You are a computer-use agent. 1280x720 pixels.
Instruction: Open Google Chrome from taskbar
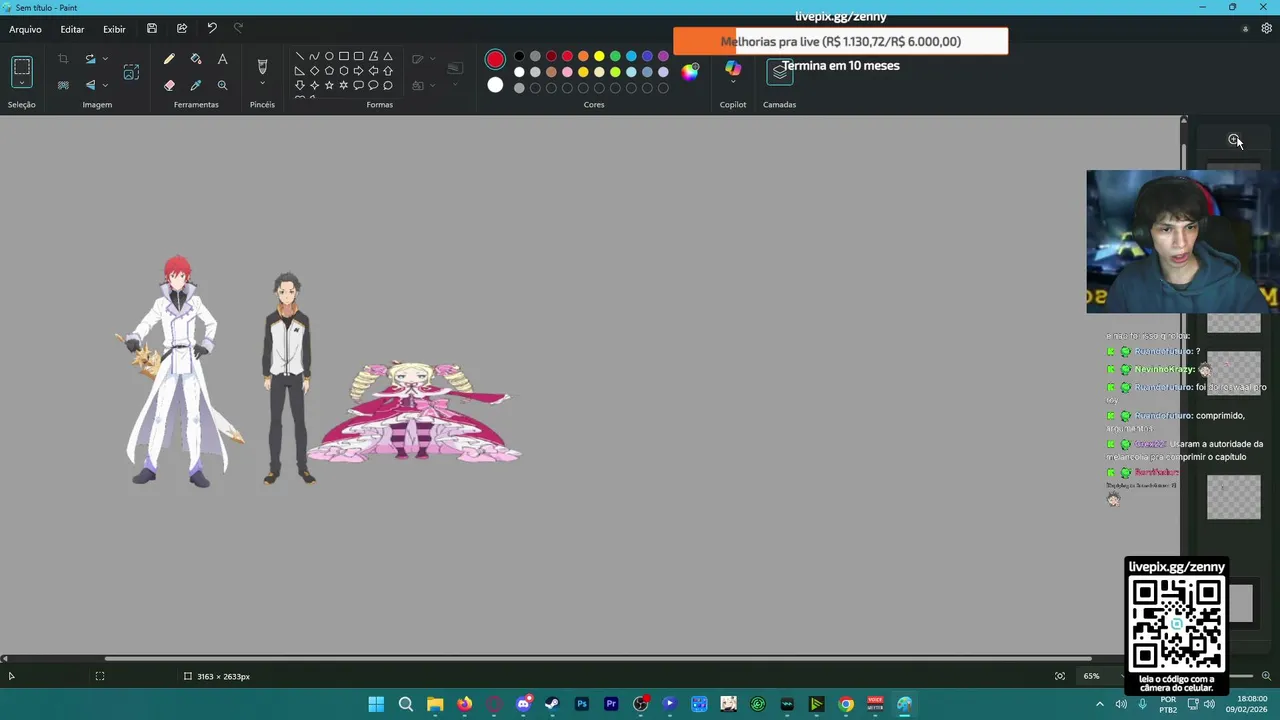tap(846, 704)
